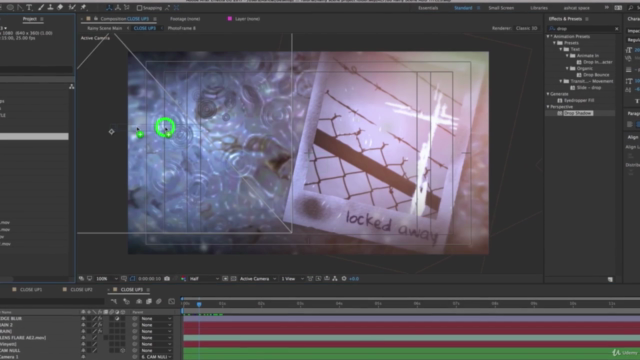Click the current time 0:00:00:10 display
Screen dimensions: 640x360
(x=149, y=279)
